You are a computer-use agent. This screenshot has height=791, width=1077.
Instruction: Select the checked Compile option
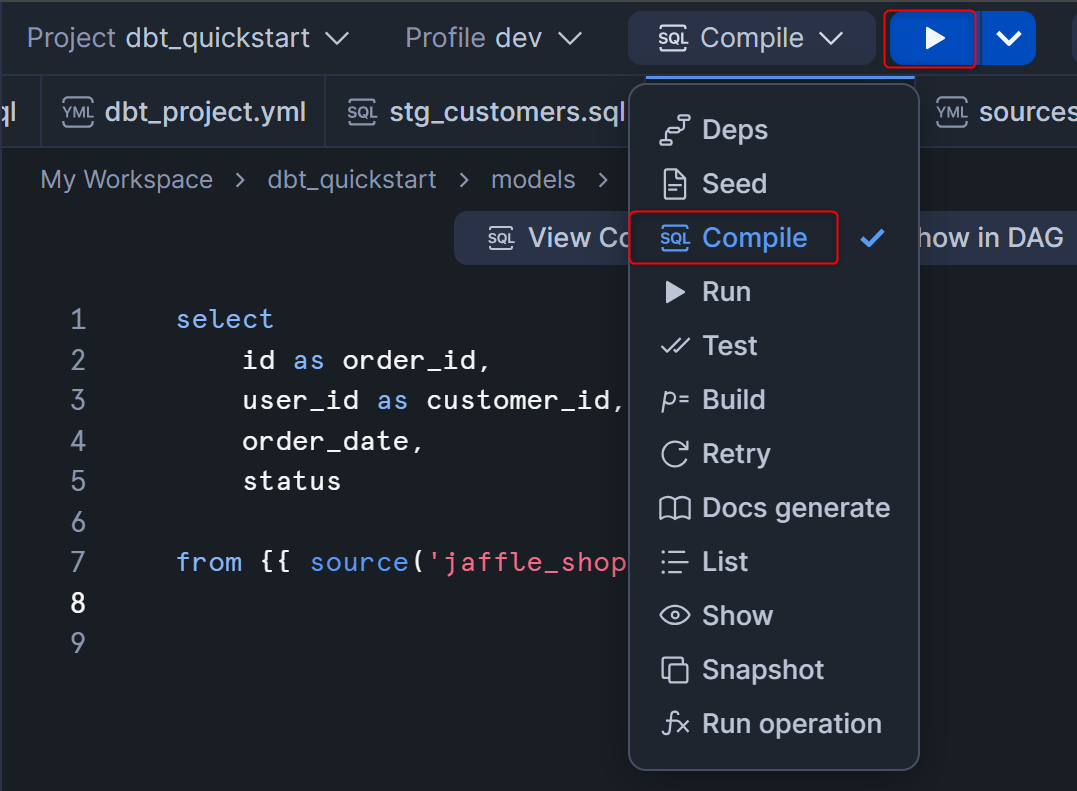754,238
